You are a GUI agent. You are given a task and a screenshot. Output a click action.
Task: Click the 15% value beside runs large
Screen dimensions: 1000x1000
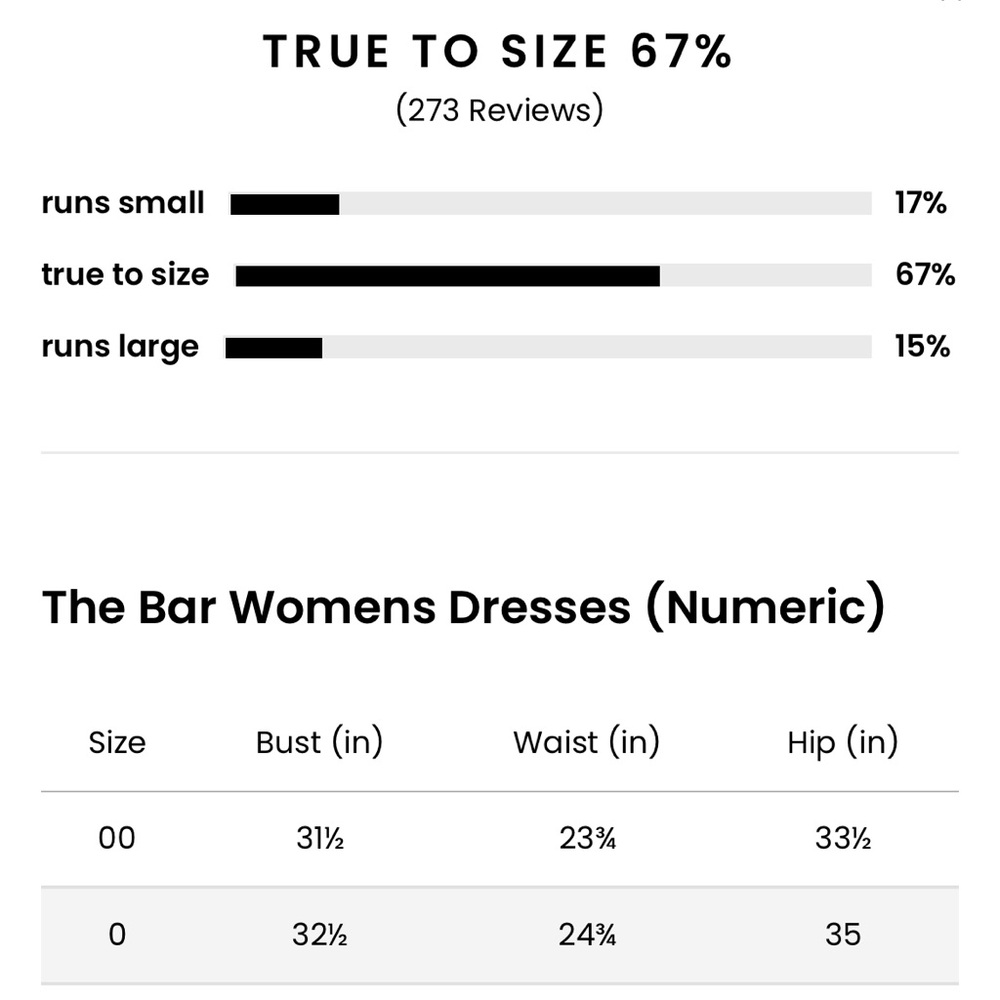[x=921, y=347]
